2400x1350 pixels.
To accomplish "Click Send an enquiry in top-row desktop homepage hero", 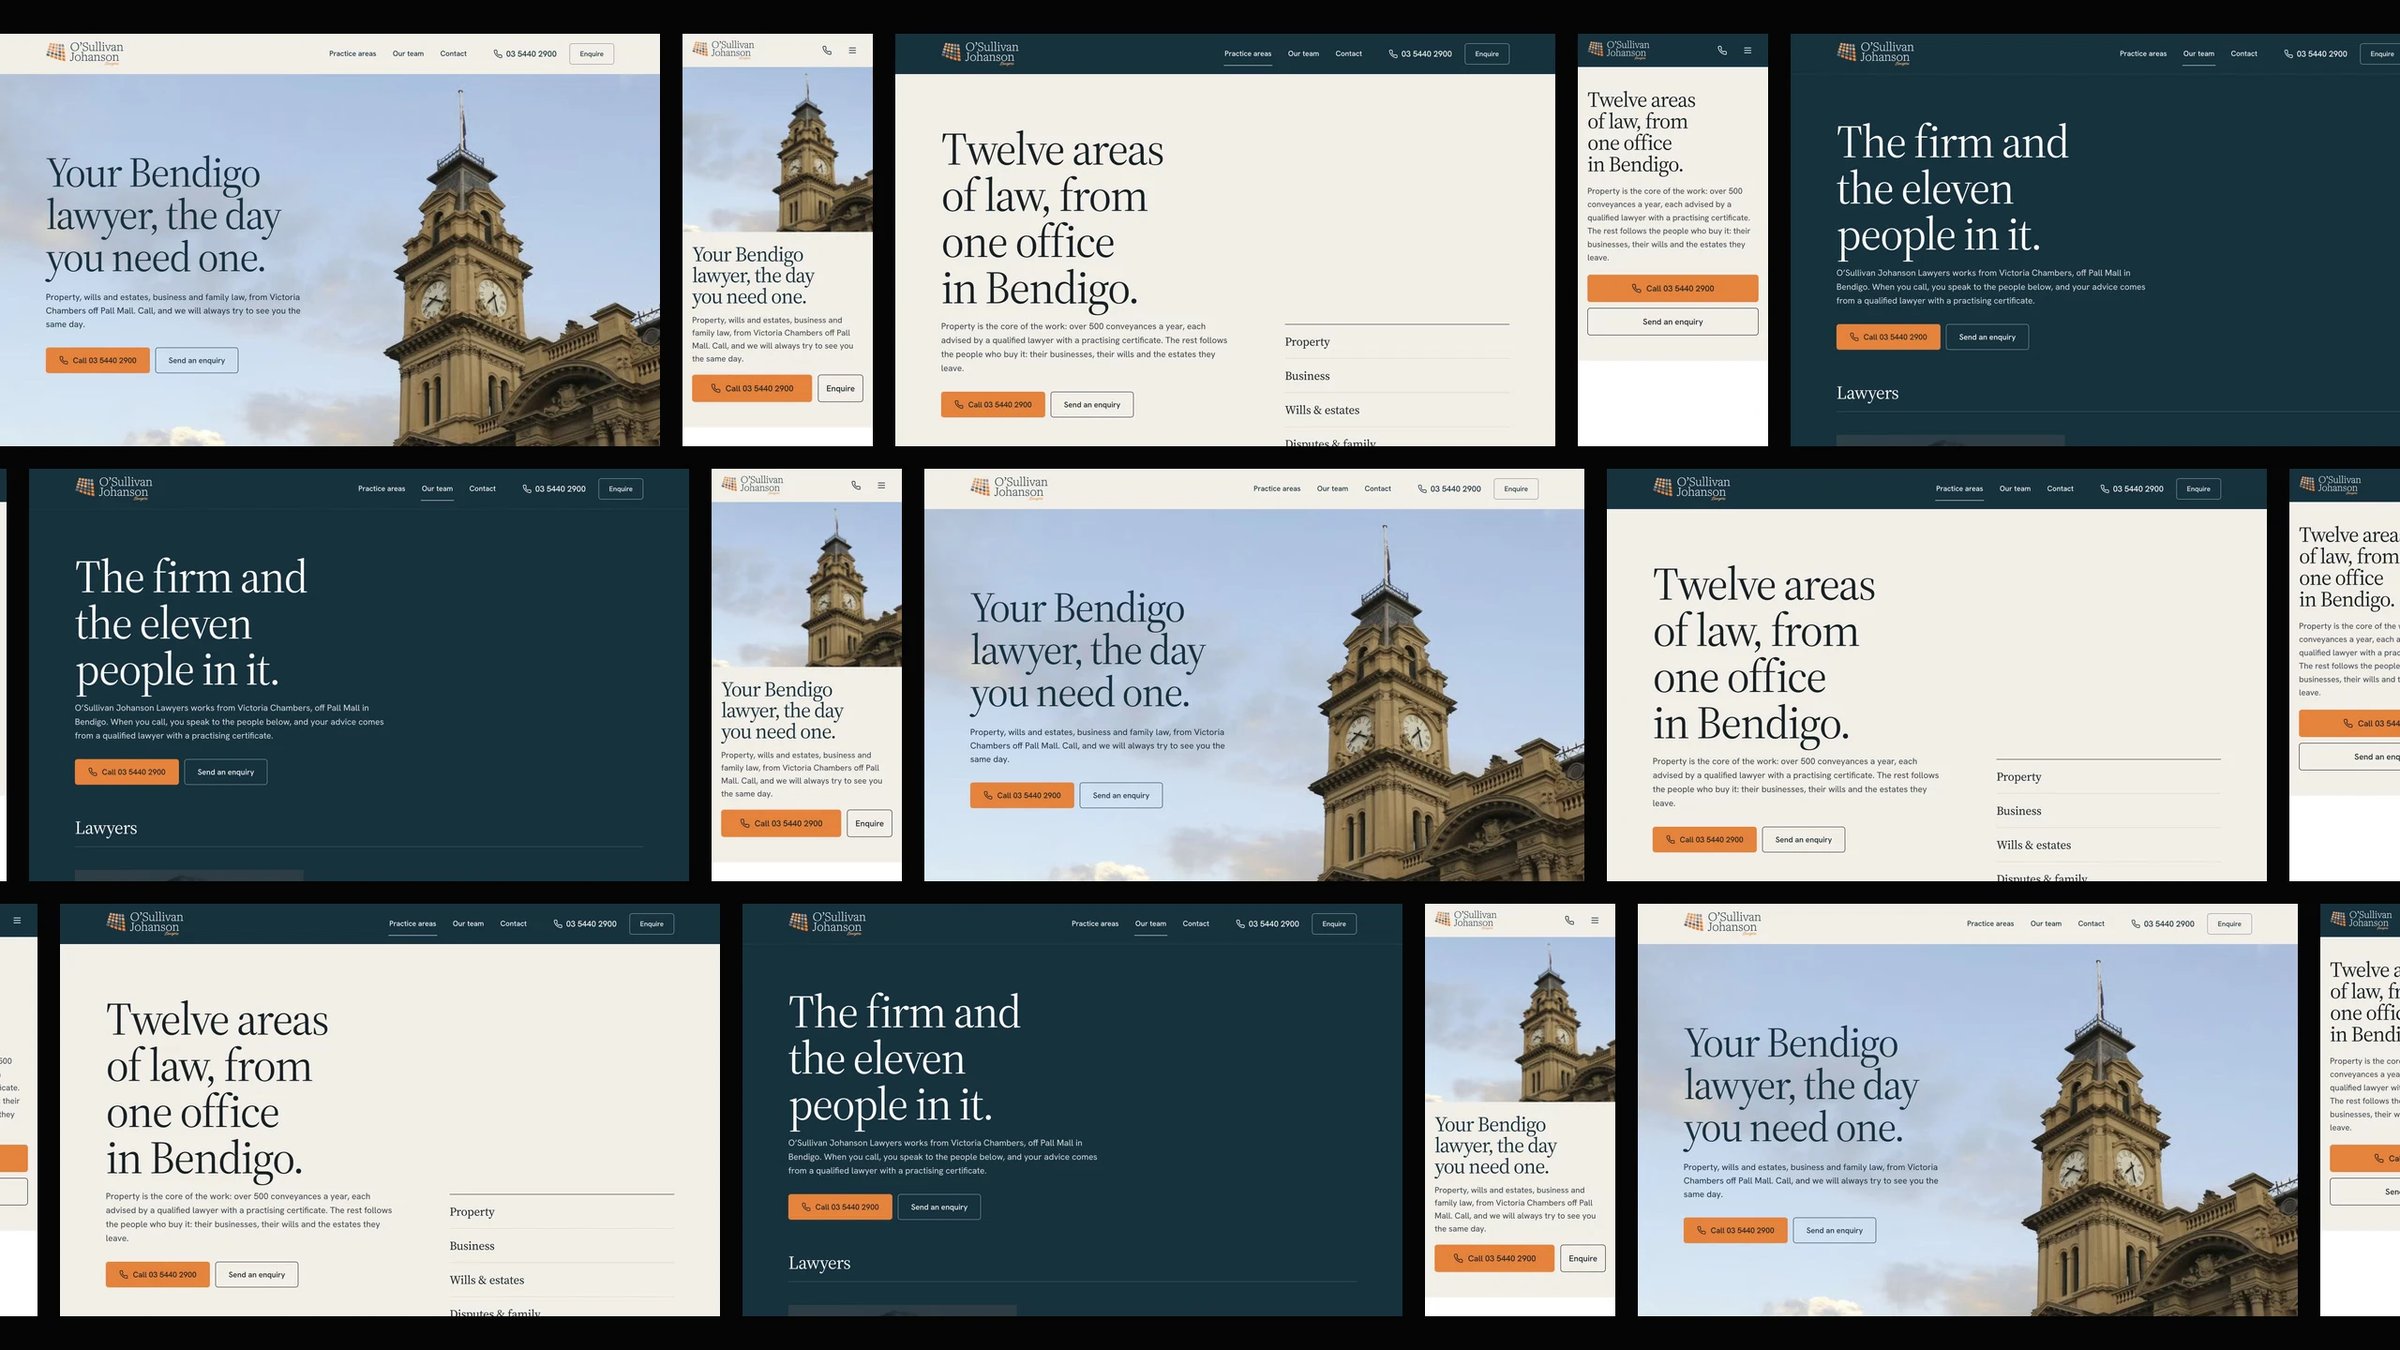I will (x=196, y=360).
